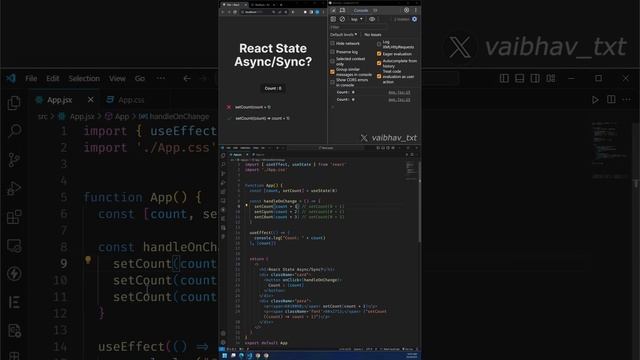
Task: Create a live expression with the eye icon
Action: pyautogui.click(x=372, y=19)
